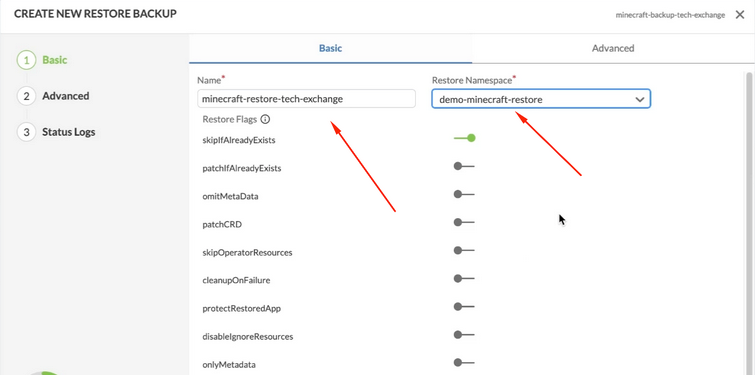Enable the patchIfAlreadyExists toggle
755x375 pixels.
pos(464,166)
